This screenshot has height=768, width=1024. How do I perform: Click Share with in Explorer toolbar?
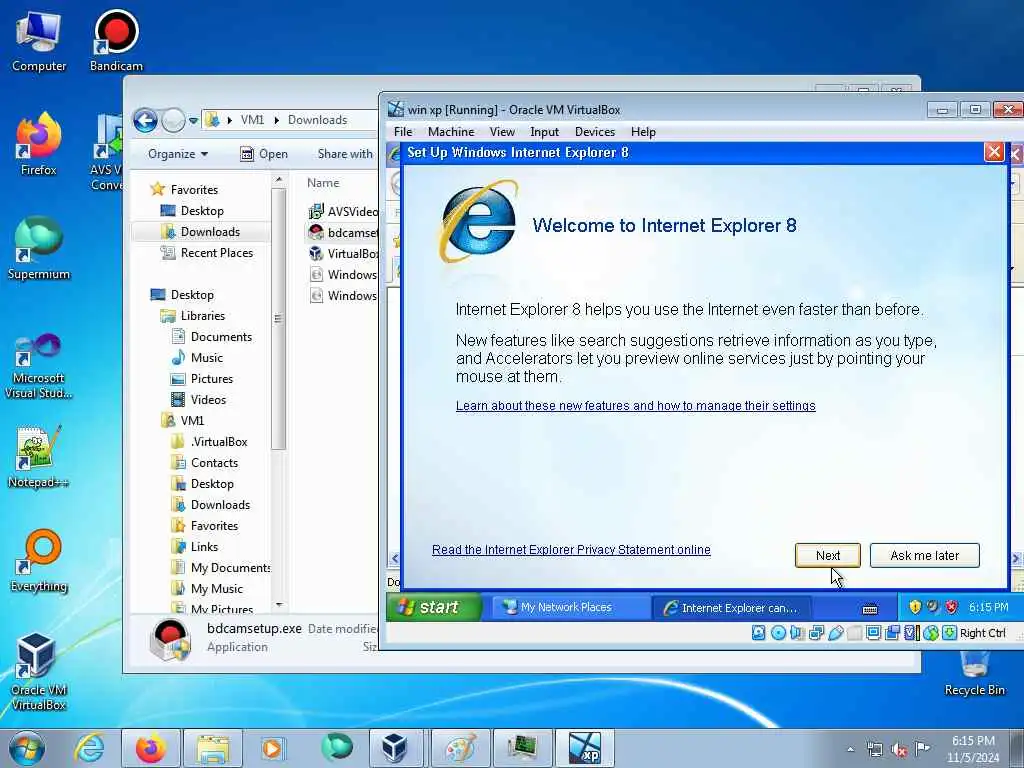(345, 154)
